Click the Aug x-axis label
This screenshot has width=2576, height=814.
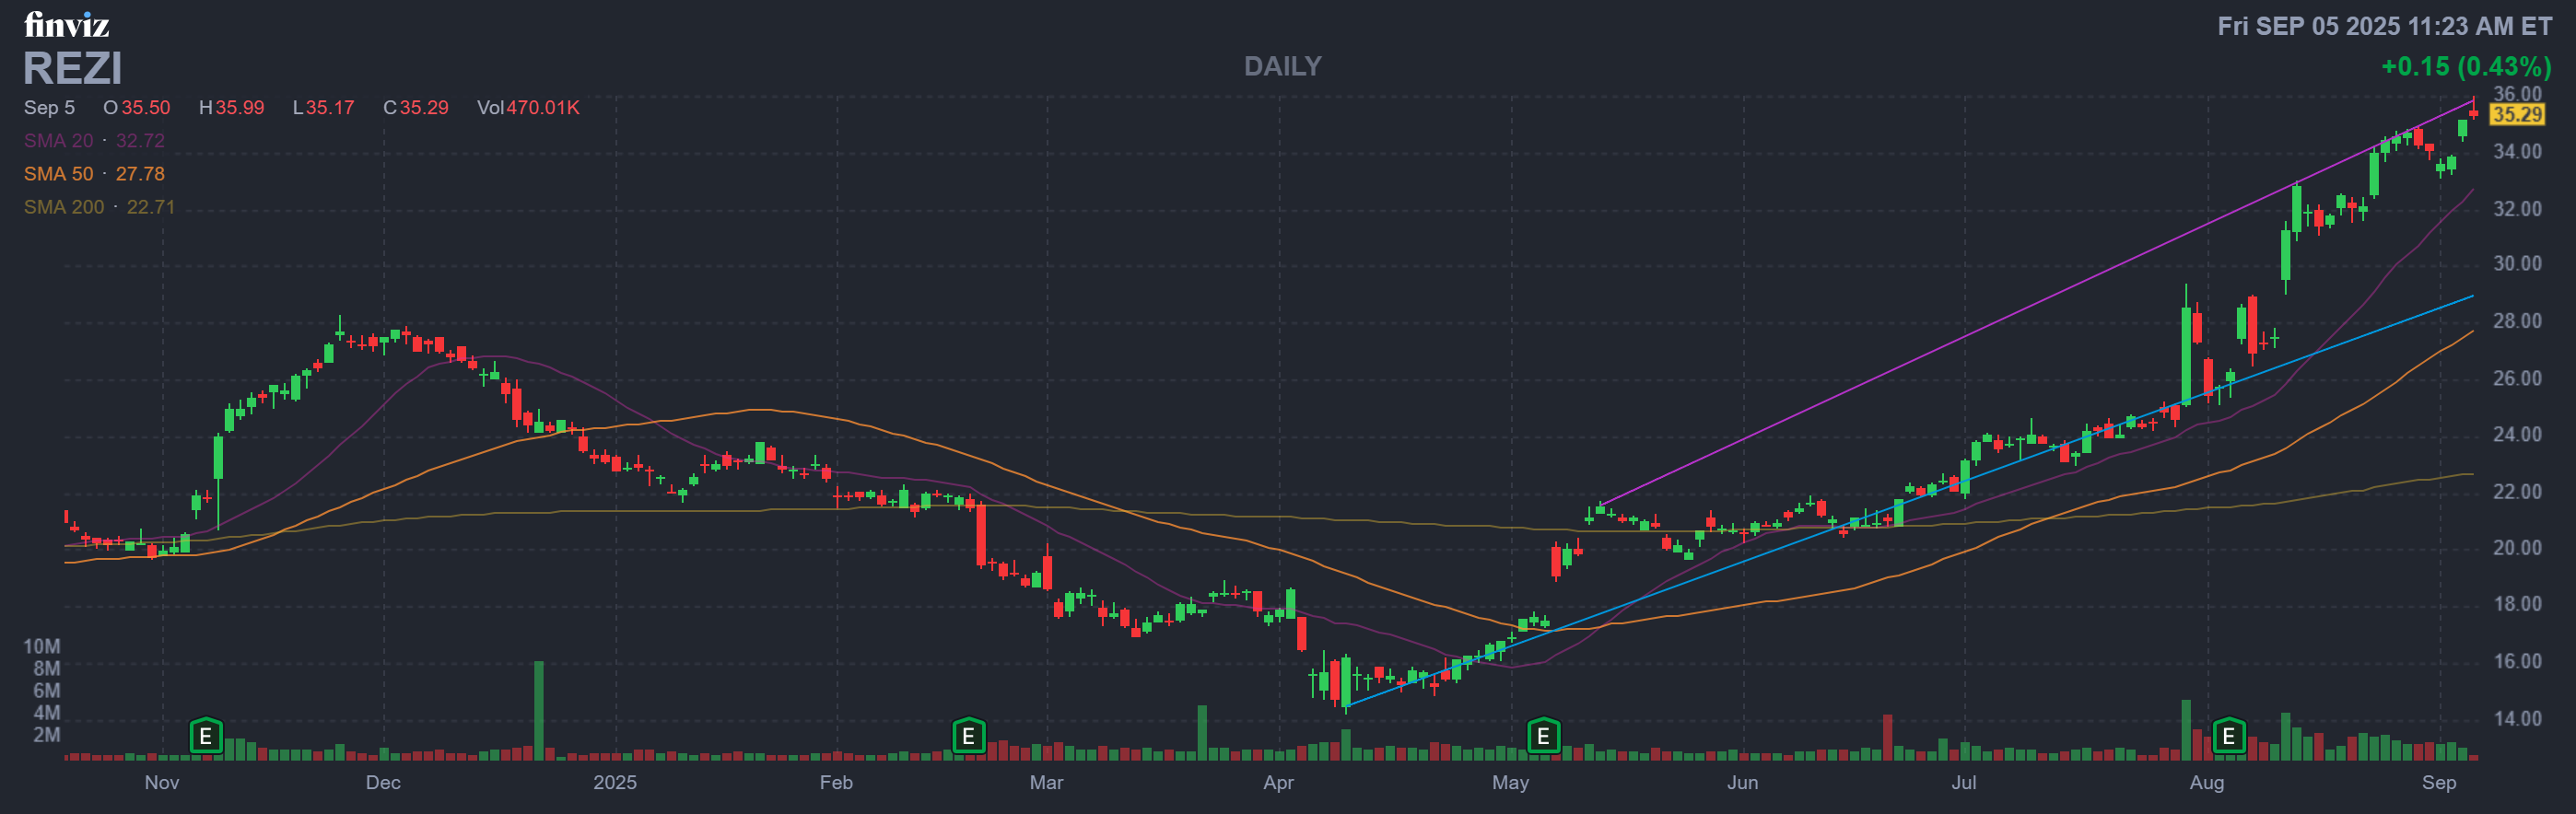pos(2206,782)
